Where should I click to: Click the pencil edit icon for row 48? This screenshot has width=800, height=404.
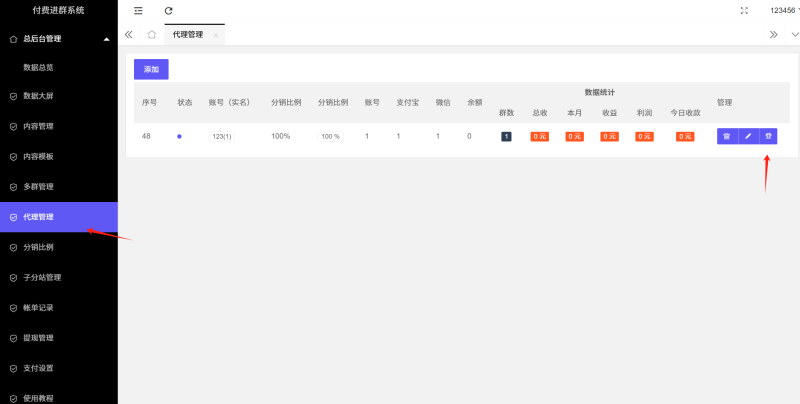[x=747, y=136]
